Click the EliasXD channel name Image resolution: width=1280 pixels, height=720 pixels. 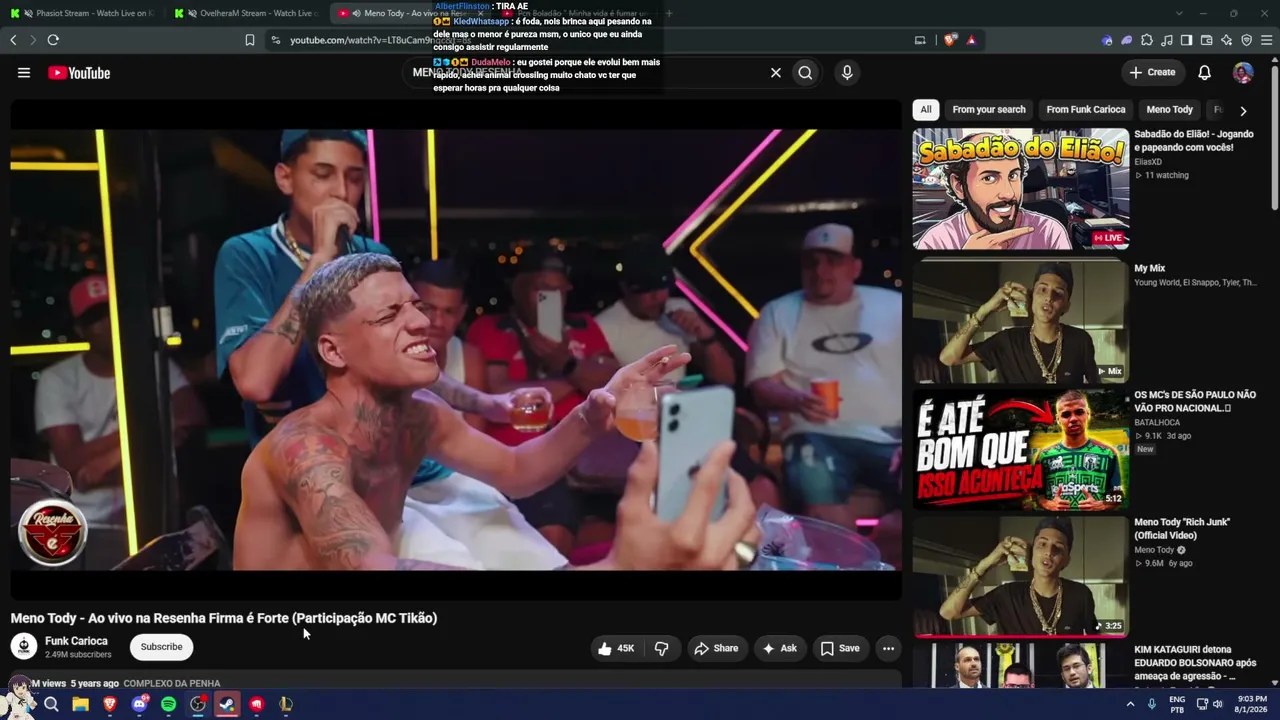click(1148, 162)
